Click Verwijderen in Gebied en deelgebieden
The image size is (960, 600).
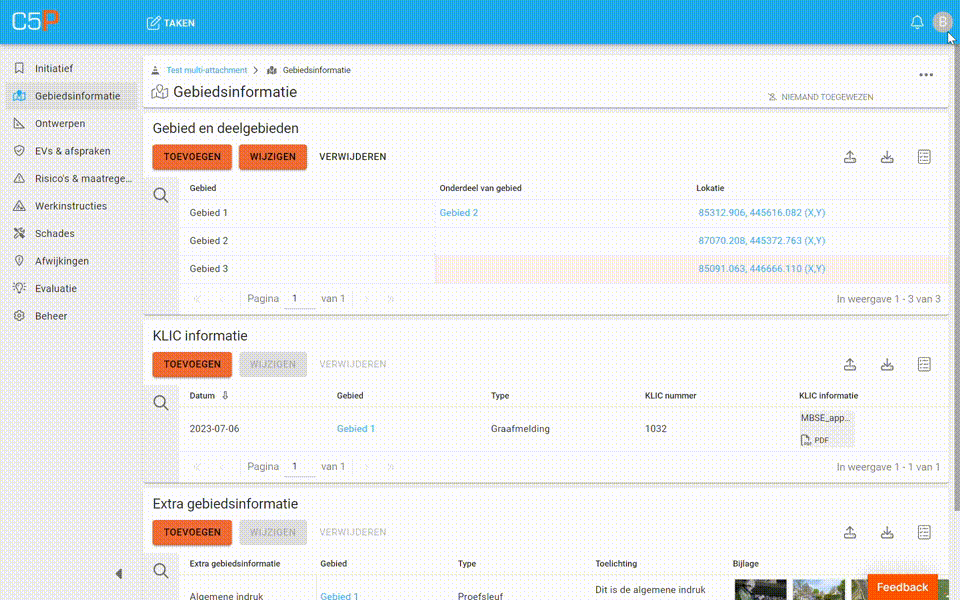click(352, 157)
